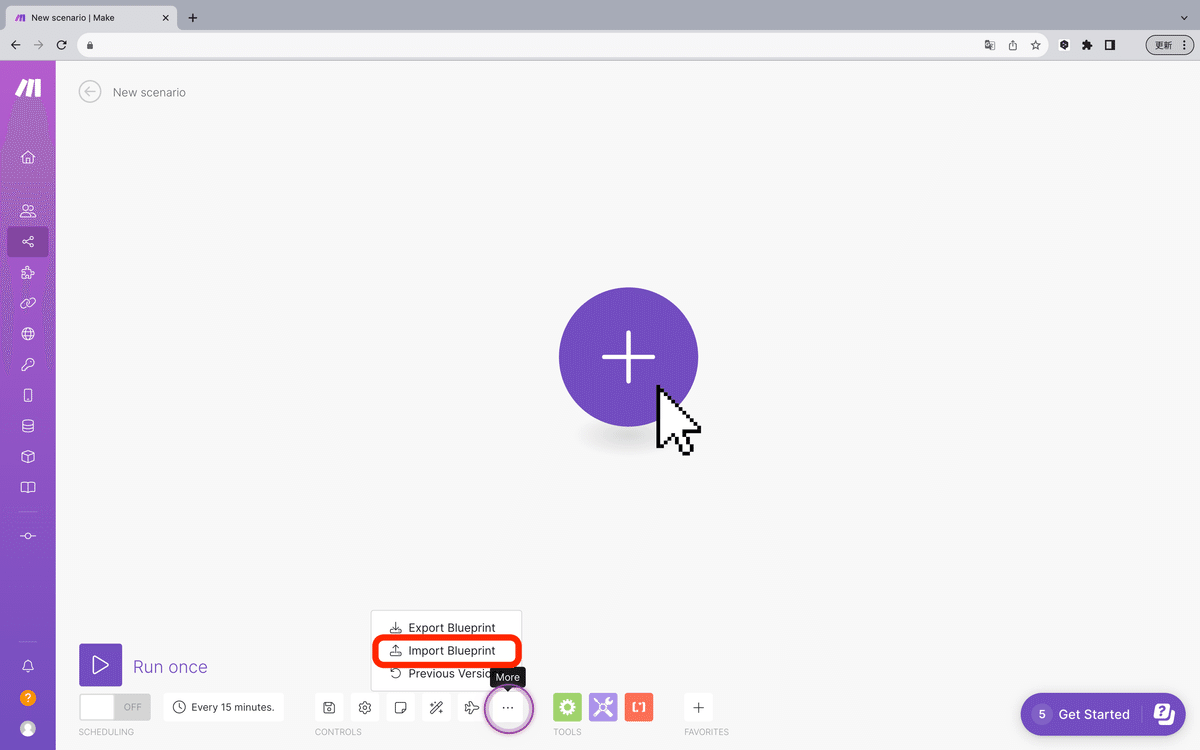Open the browser extensions puzzle icon
1200x750 pixels.
(1087, 45)
